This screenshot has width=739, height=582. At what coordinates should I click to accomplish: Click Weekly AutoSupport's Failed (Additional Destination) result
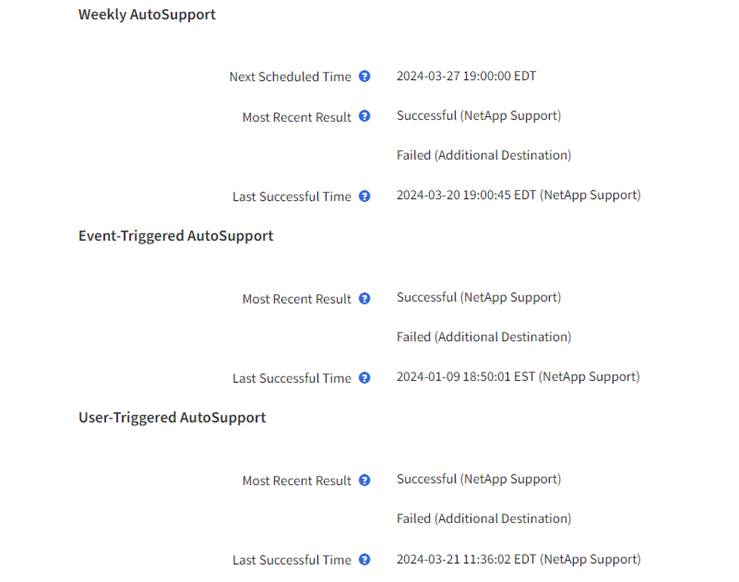(x=483, y=156)
